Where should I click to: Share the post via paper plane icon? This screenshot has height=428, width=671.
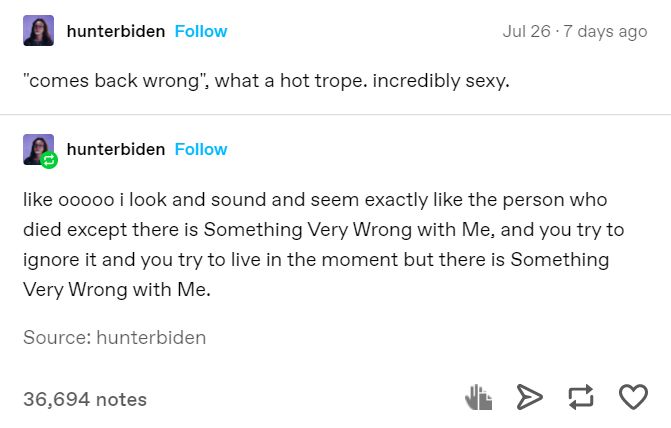pos(528,398)
